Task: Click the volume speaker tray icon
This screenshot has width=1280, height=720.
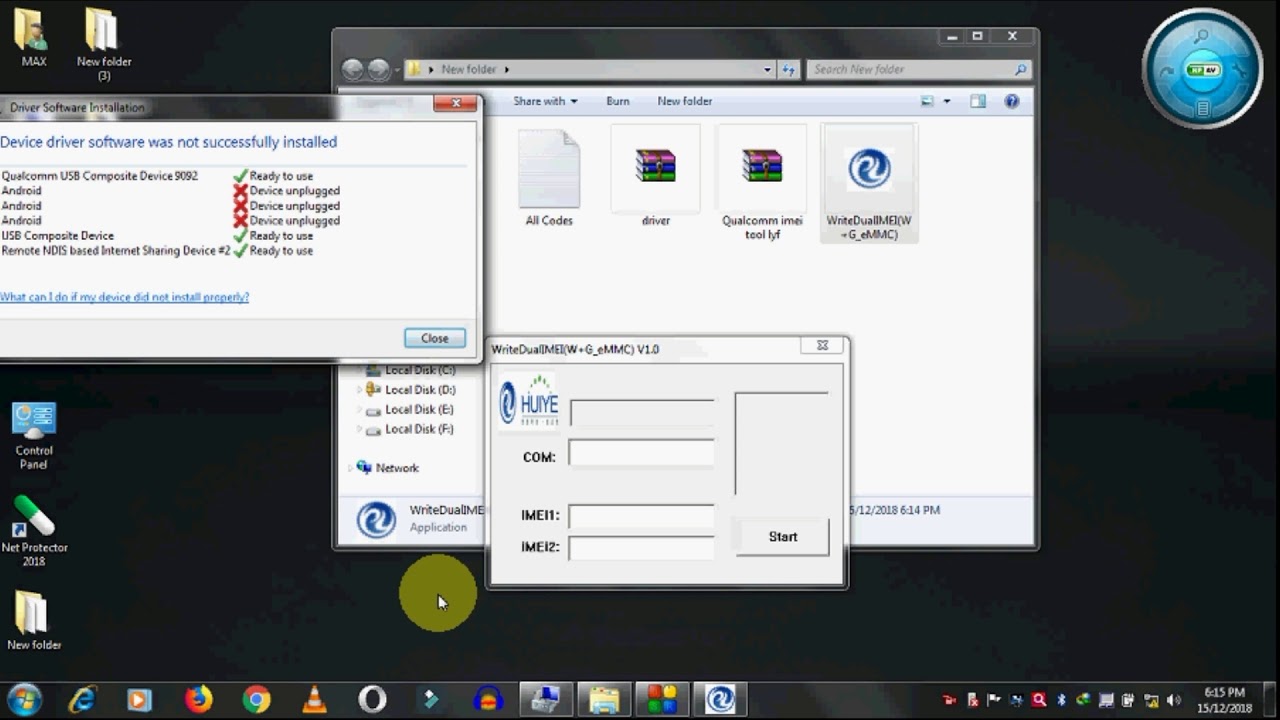Action: 1173,700
